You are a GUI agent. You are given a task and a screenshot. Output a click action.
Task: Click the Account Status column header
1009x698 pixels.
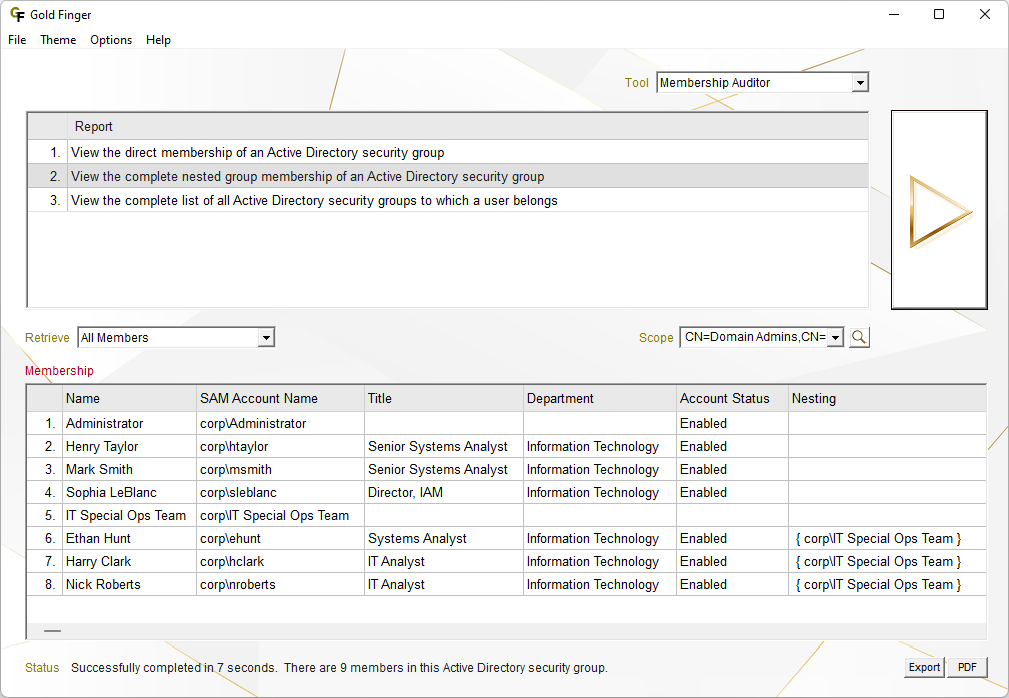(725, 398)
